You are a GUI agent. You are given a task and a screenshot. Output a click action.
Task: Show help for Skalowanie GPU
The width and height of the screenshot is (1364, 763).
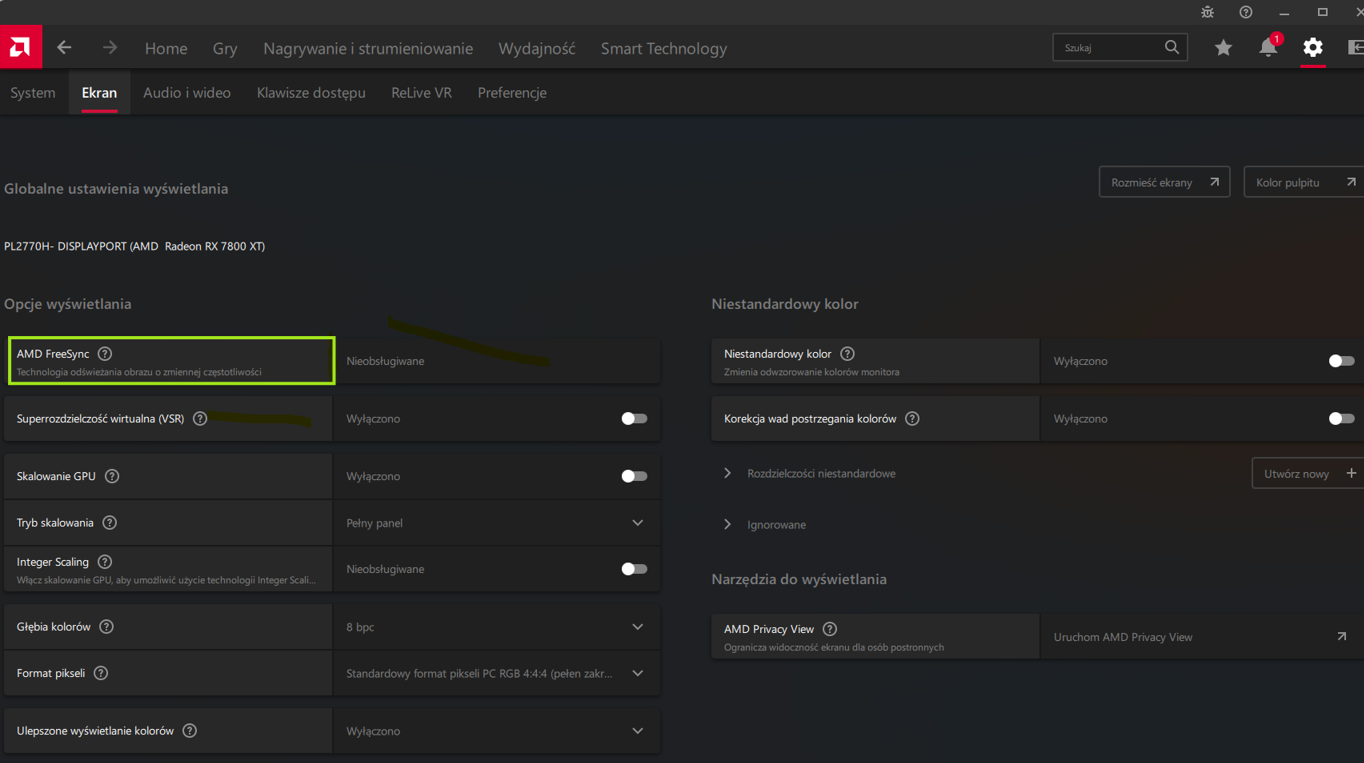pyautogui.click(x=112, y=476)
